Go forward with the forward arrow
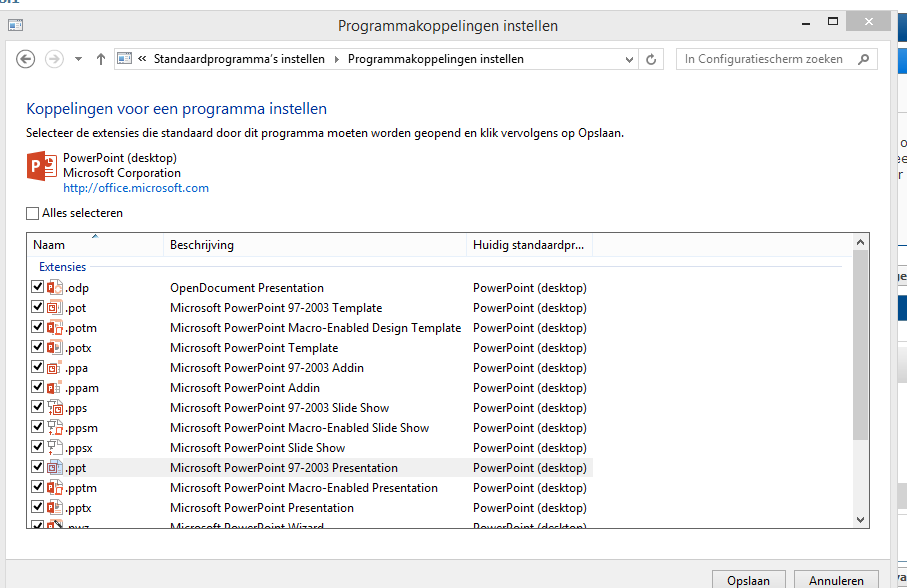Image resolution: width=907 pixels, height=588 pixels. click(54, 59)
